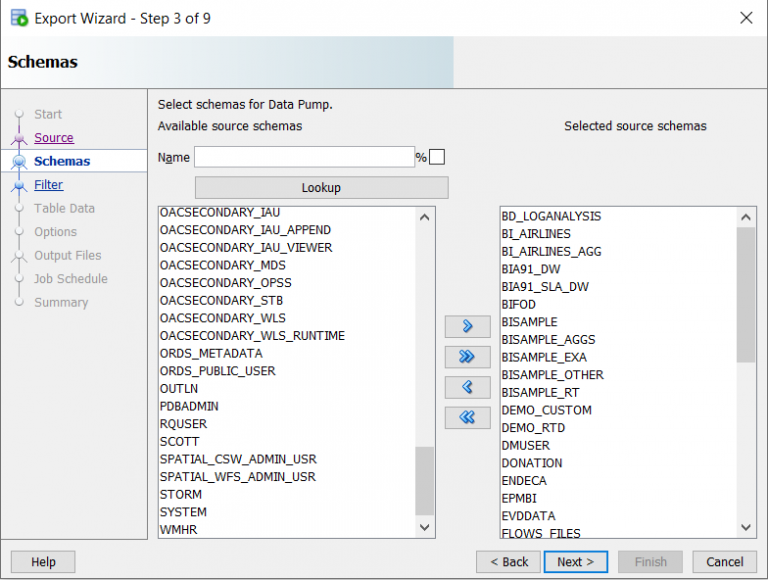The height and width of the screenshot is (580, 768).
Task: Proceed with the Next > button
Action: click(576, 562)
